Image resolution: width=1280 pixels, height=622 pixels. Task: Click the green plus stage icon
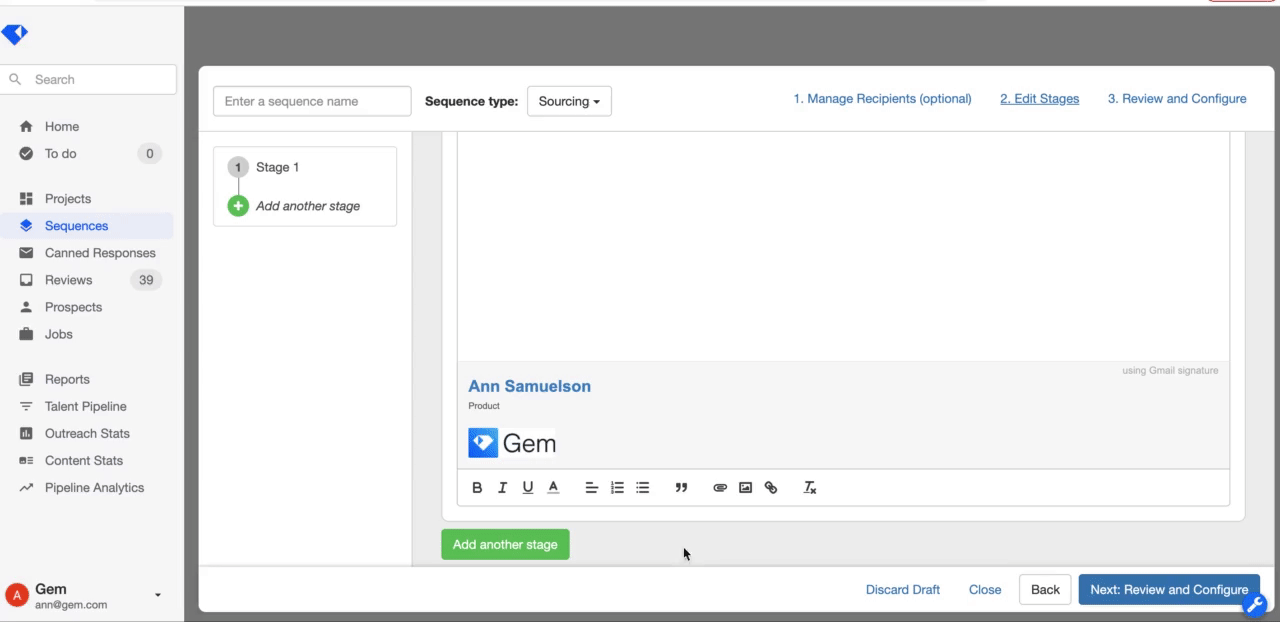click(238, 206)
